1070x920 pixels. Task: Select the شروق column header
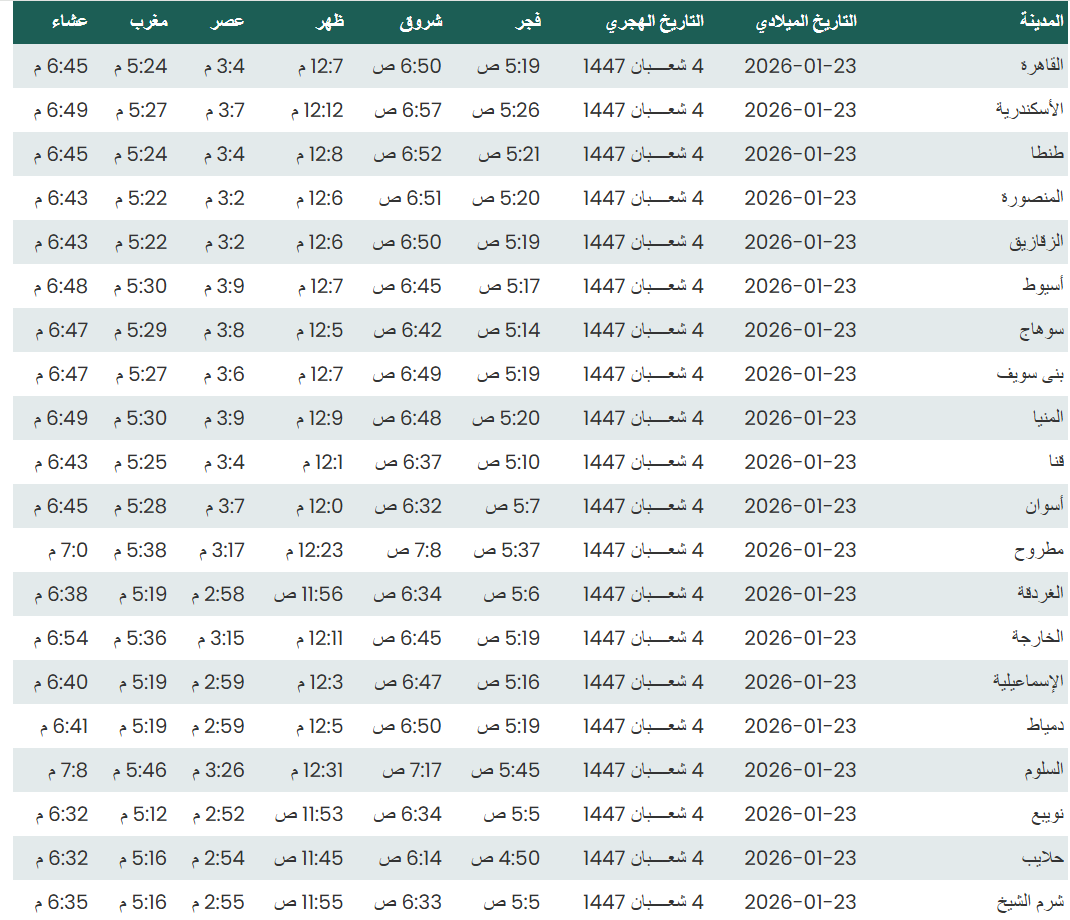pos(420,22)
